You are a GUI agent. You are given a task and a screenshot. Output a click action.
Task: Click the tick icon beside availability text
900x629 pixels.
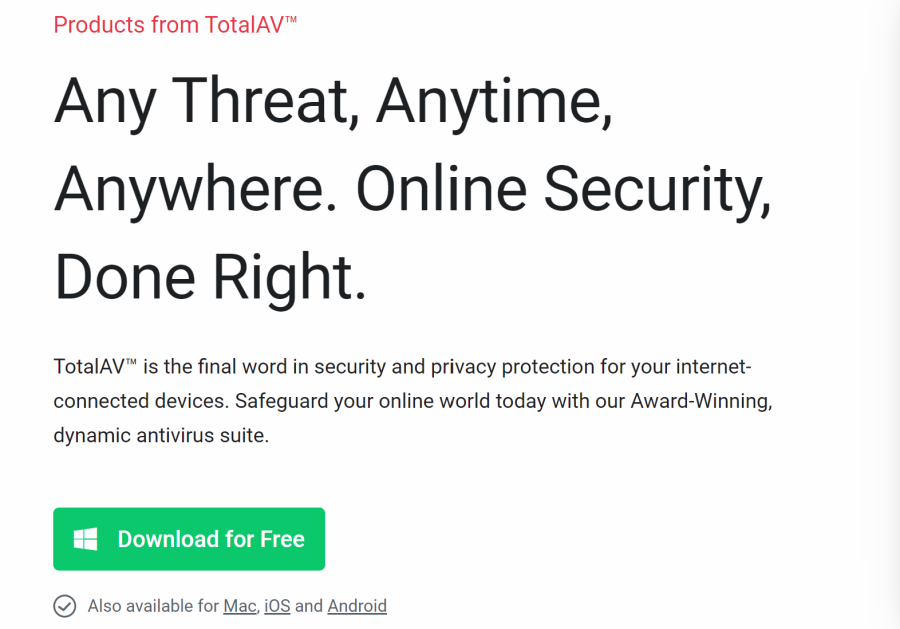(x=64, y=606)
